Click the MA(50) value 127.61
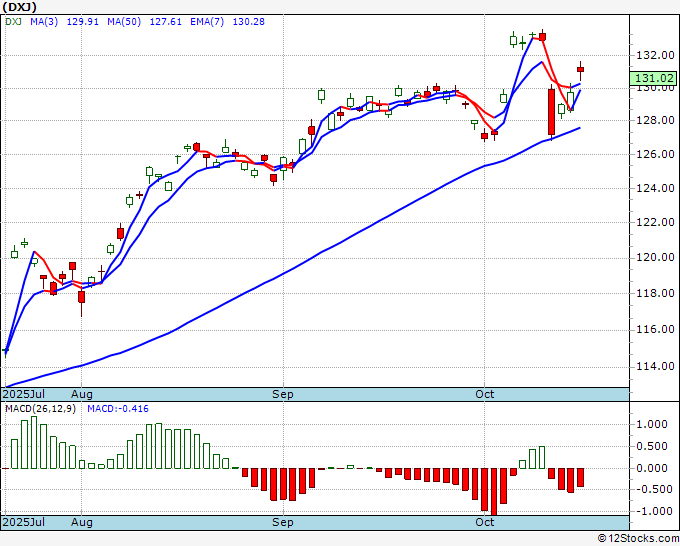The width and height of the screenshot is (680, 546). click(166, 22)
